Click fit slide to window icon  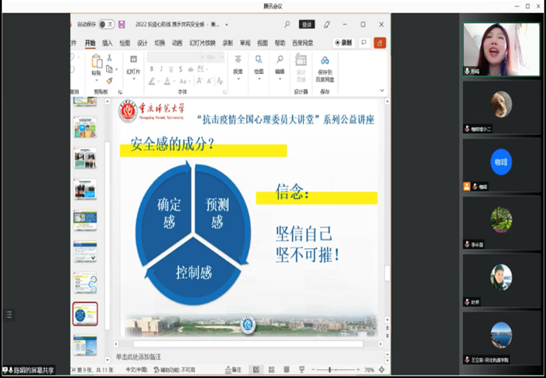point(382,370)
